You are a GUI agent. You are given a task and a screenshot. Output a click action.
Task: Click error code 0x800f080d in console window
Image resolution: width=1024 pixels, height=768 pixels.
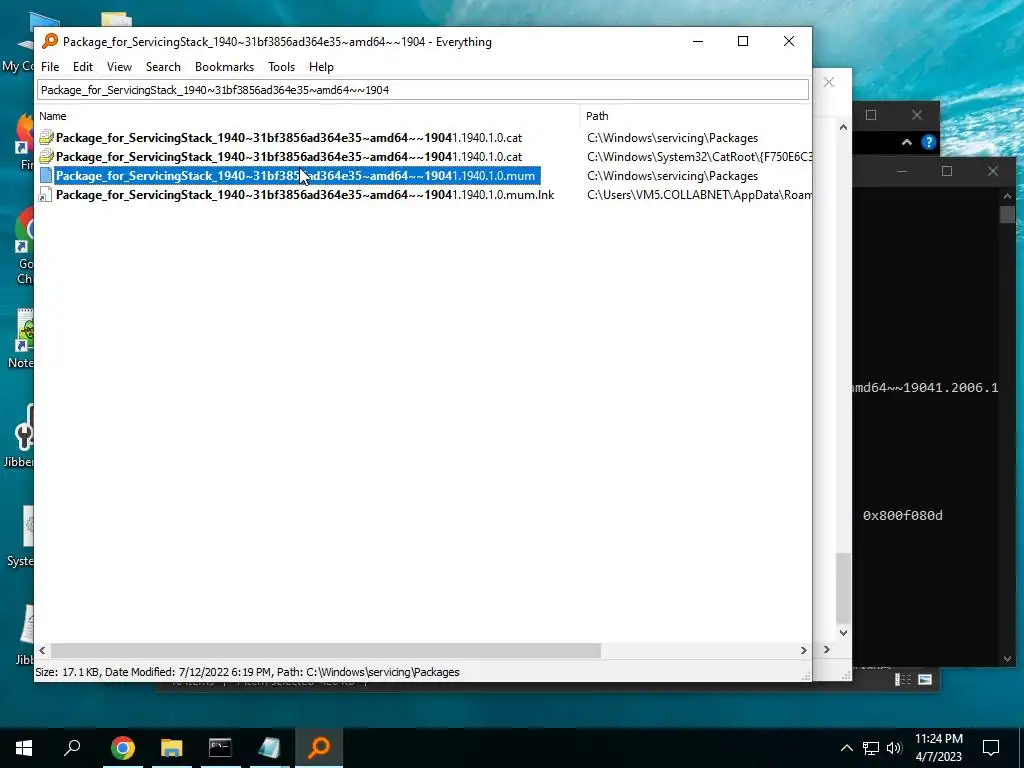903,516
